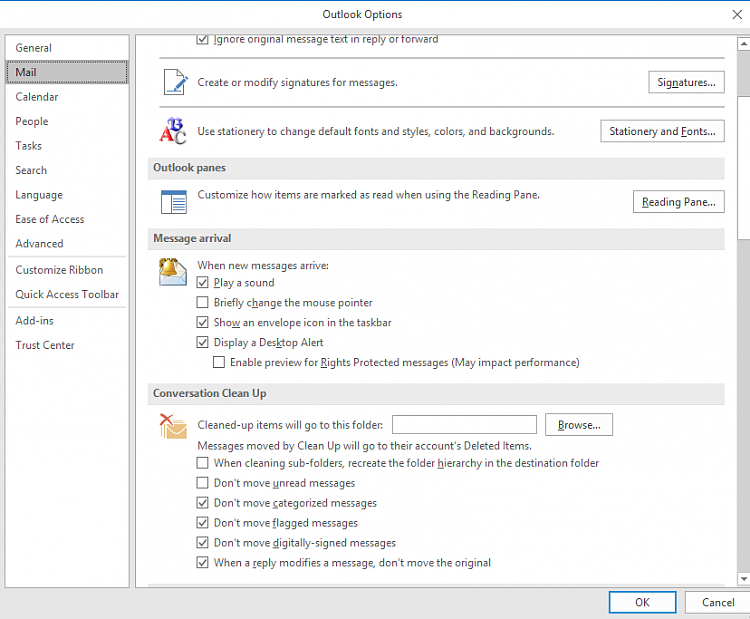The width and height of the screenshot is (750, 619).
Task: Click 'Customize how items are marked as read' text
Action: (369, 195)
